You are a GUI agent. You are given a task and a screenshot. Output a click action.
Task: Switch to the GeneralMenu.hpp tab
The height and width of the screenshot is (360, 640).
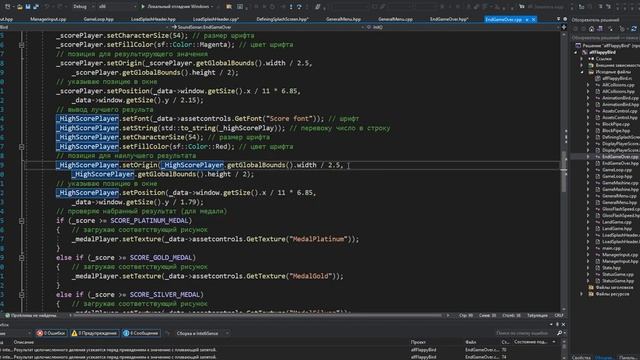coord(343,19)
